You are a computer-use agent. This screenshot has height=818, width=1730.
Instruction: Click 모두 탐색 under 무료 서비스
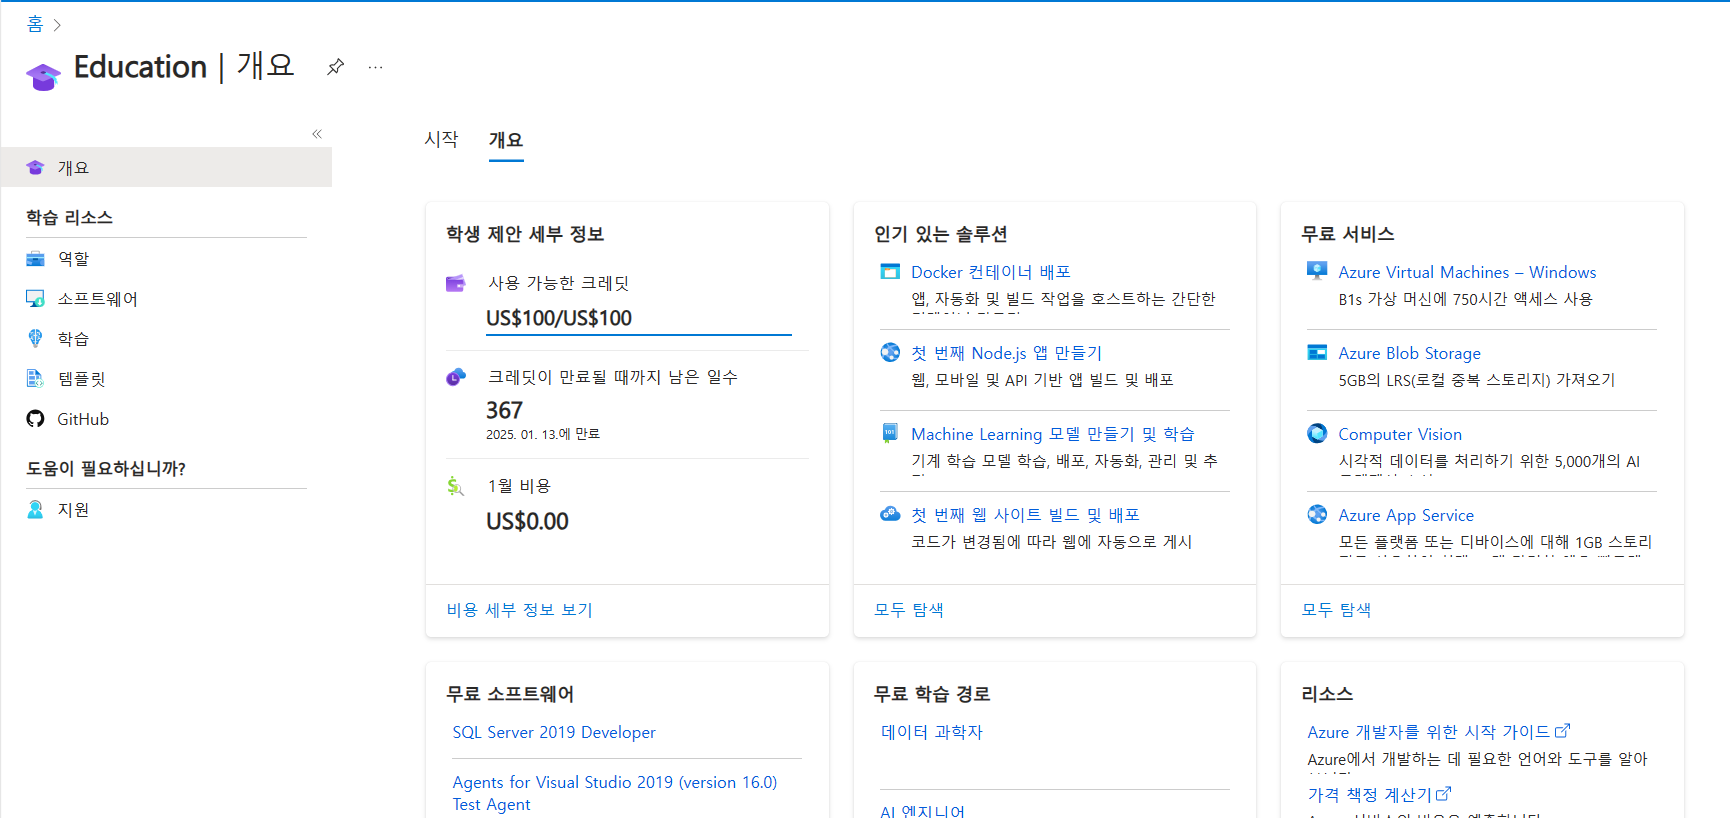(x=1336, y=609)
